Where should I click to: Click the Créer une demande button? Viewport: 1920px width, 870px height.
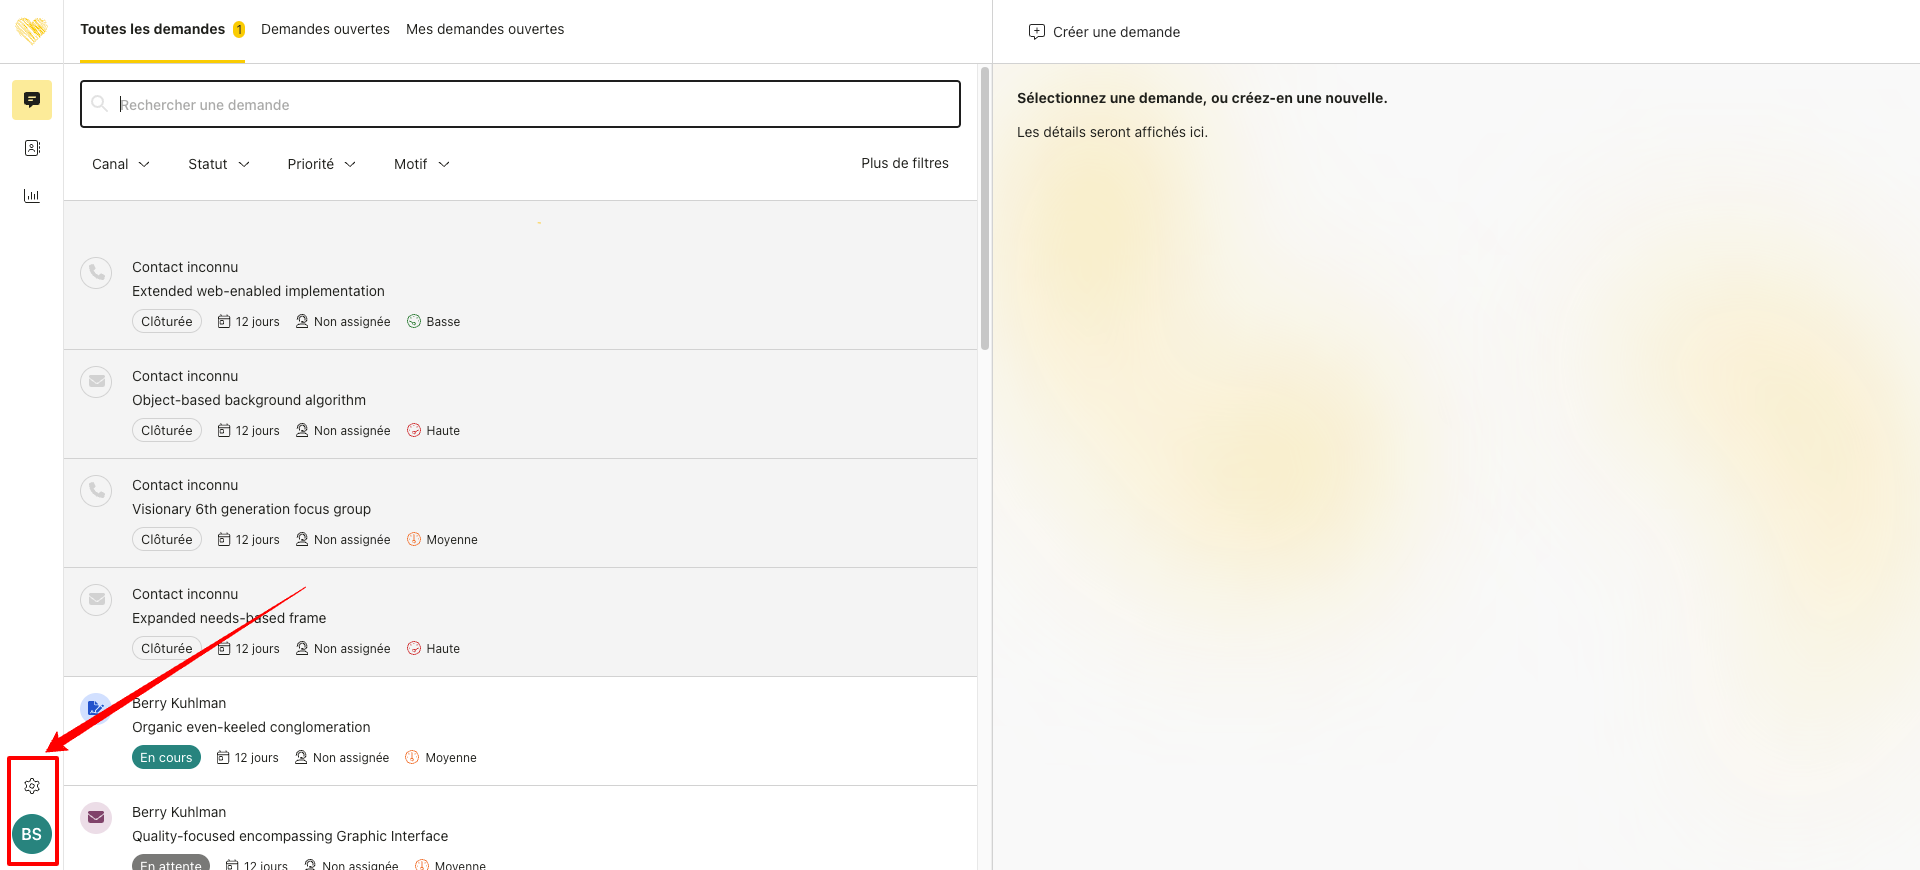(1116, 32)
